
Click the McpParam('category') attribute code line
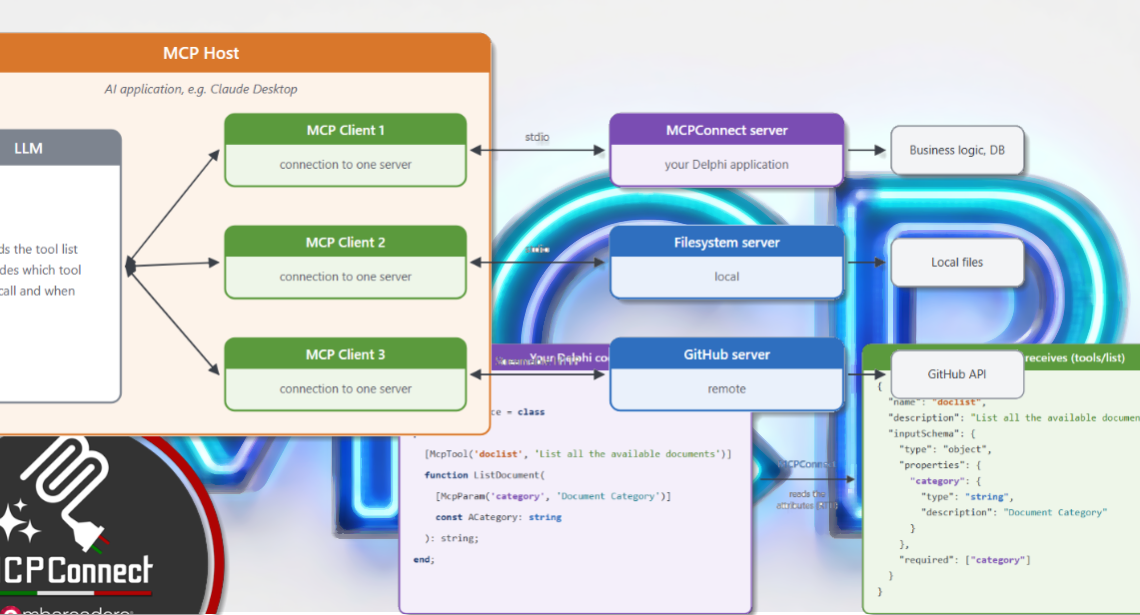coord(553,496)
